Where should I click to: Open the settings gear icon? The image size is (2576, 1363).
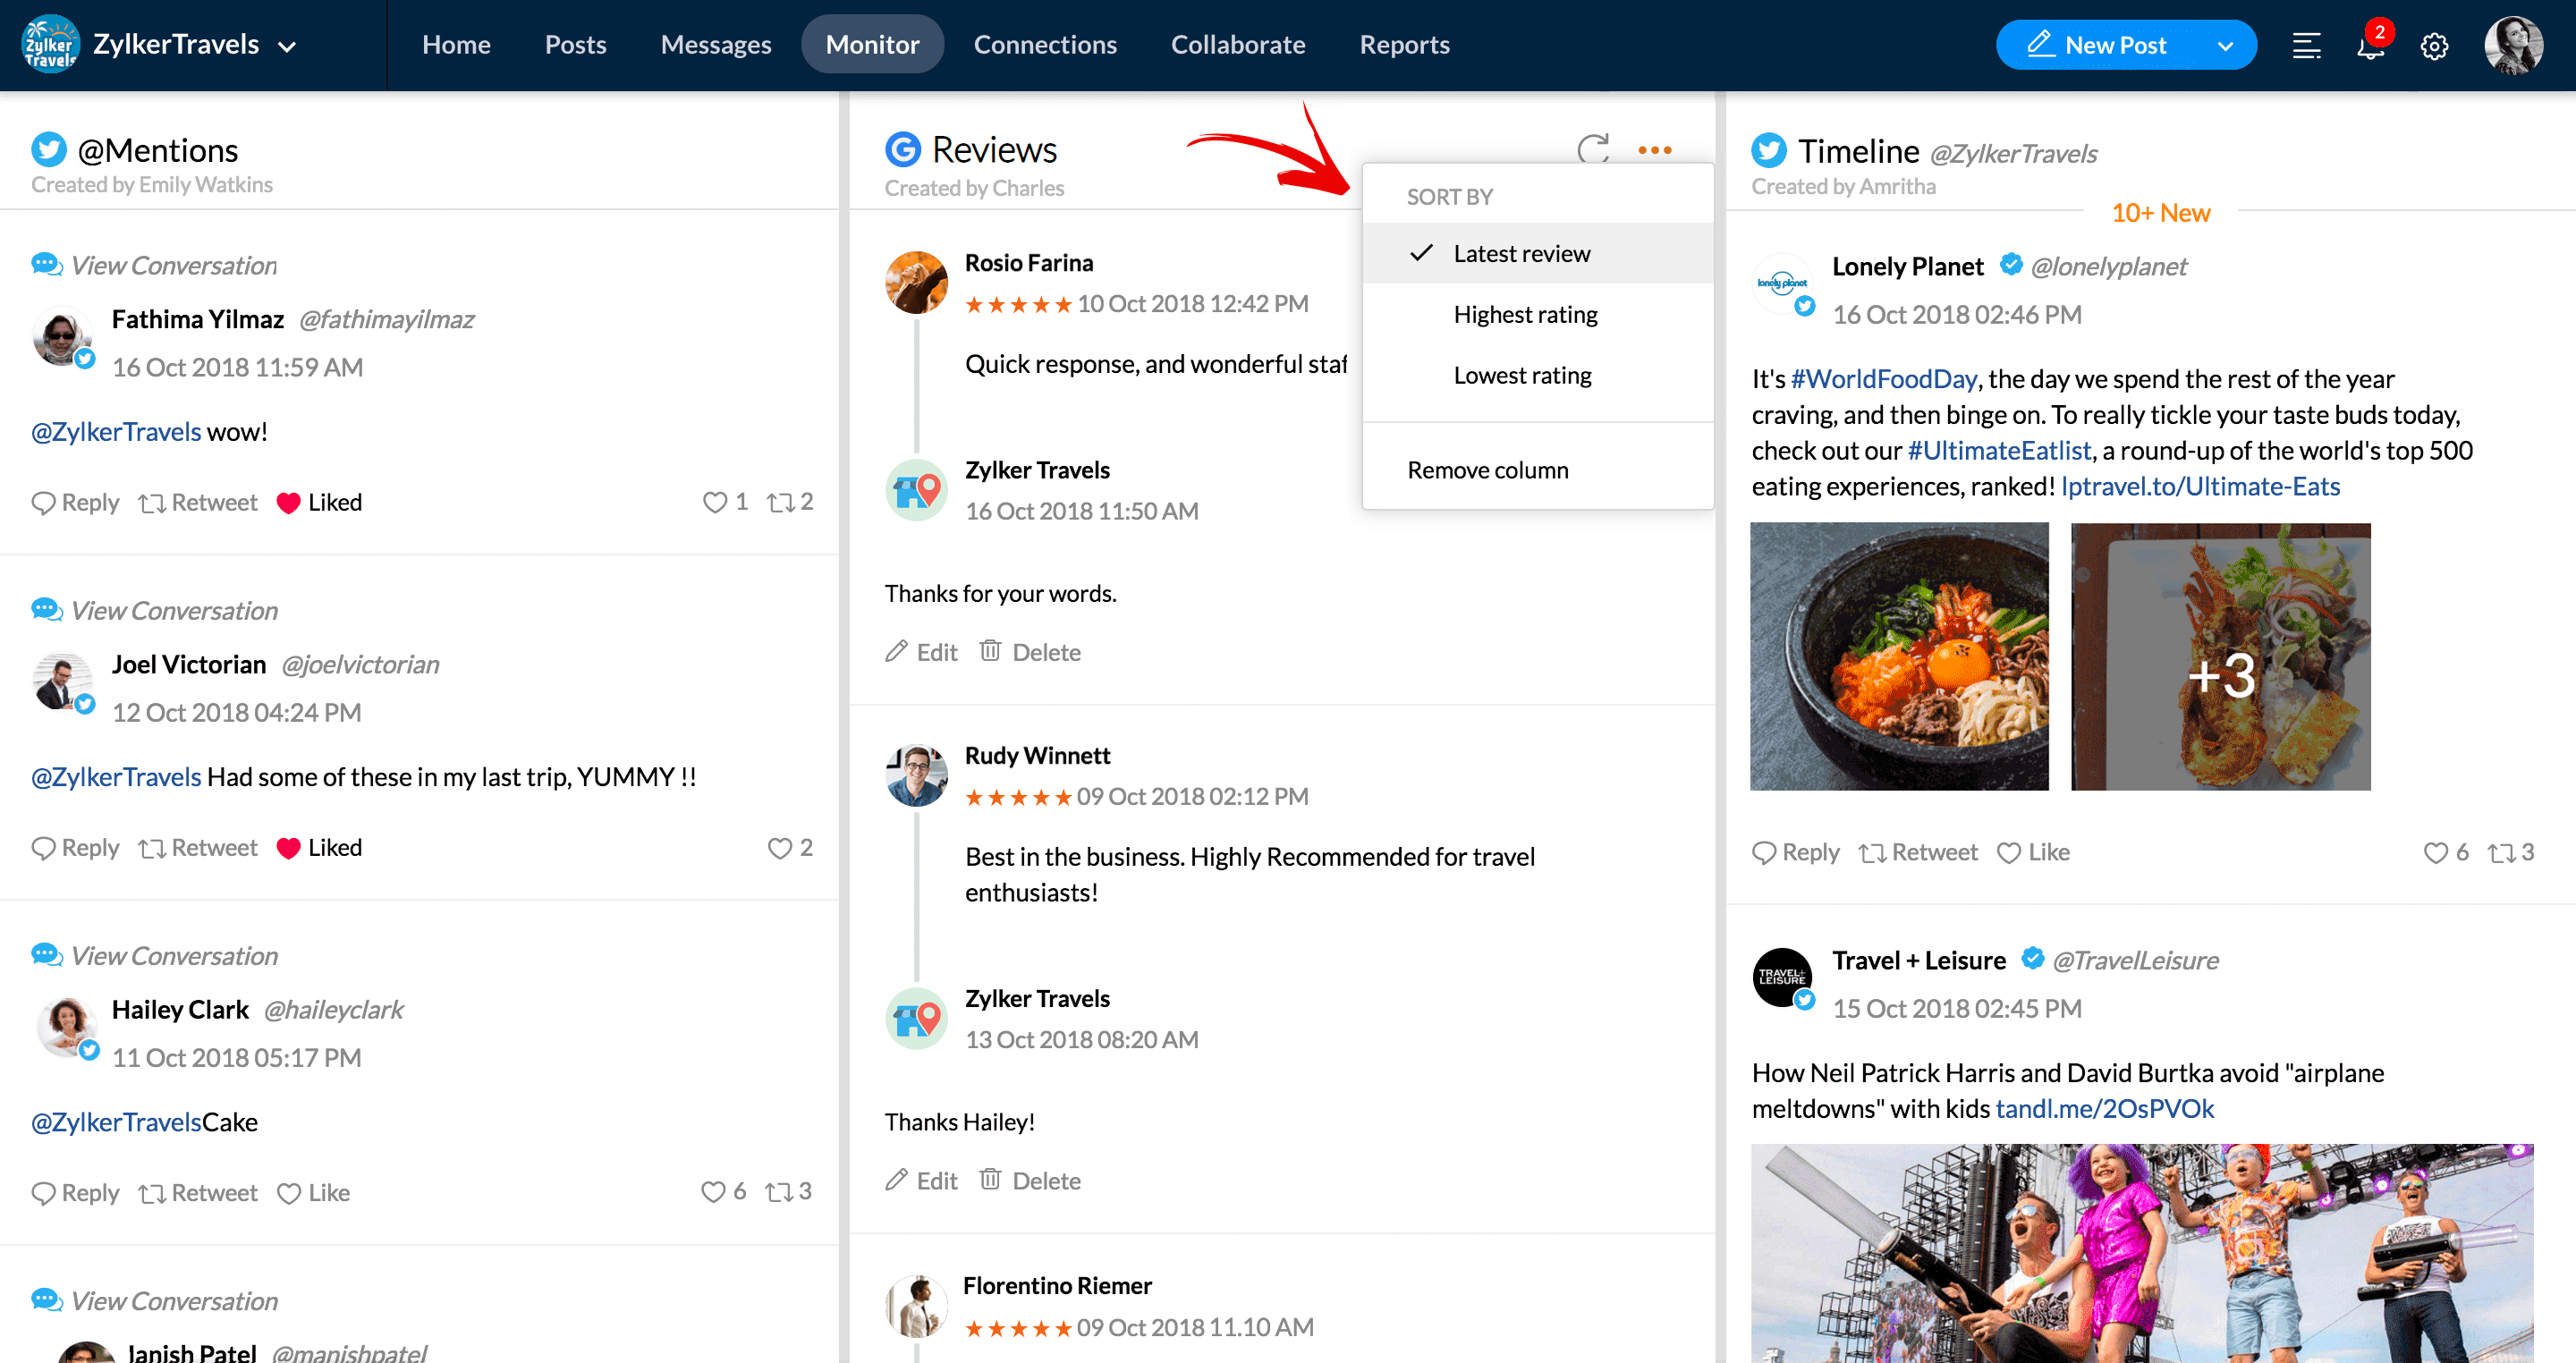tap(2434, 46)
